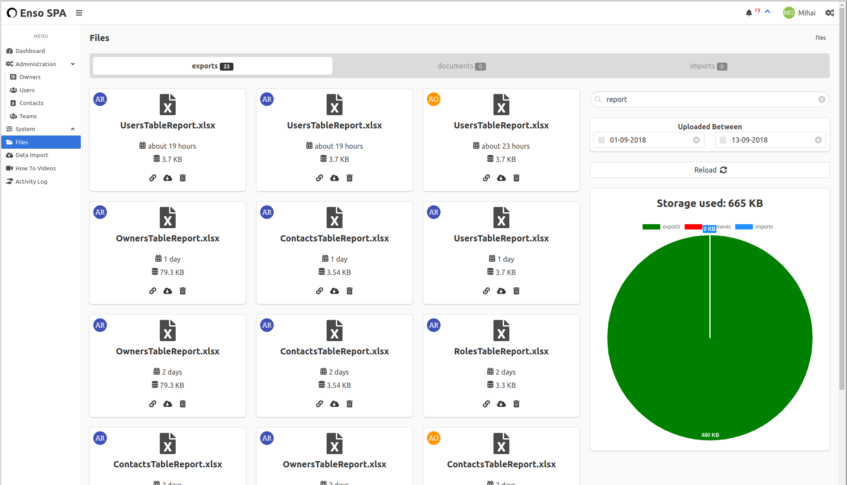The height and width of the screenshot is (485, 847).
Task: Click the page vertical scrollbar
Action: (842, 200)
